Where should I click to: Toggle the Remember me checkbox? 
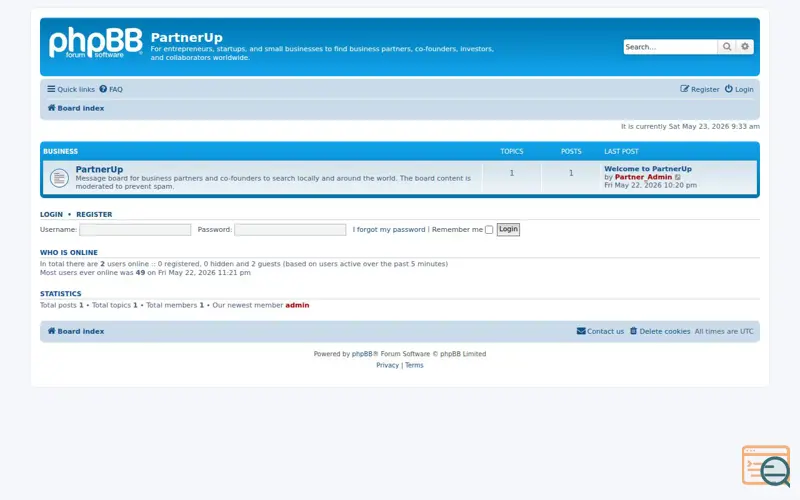coord(489,230)
